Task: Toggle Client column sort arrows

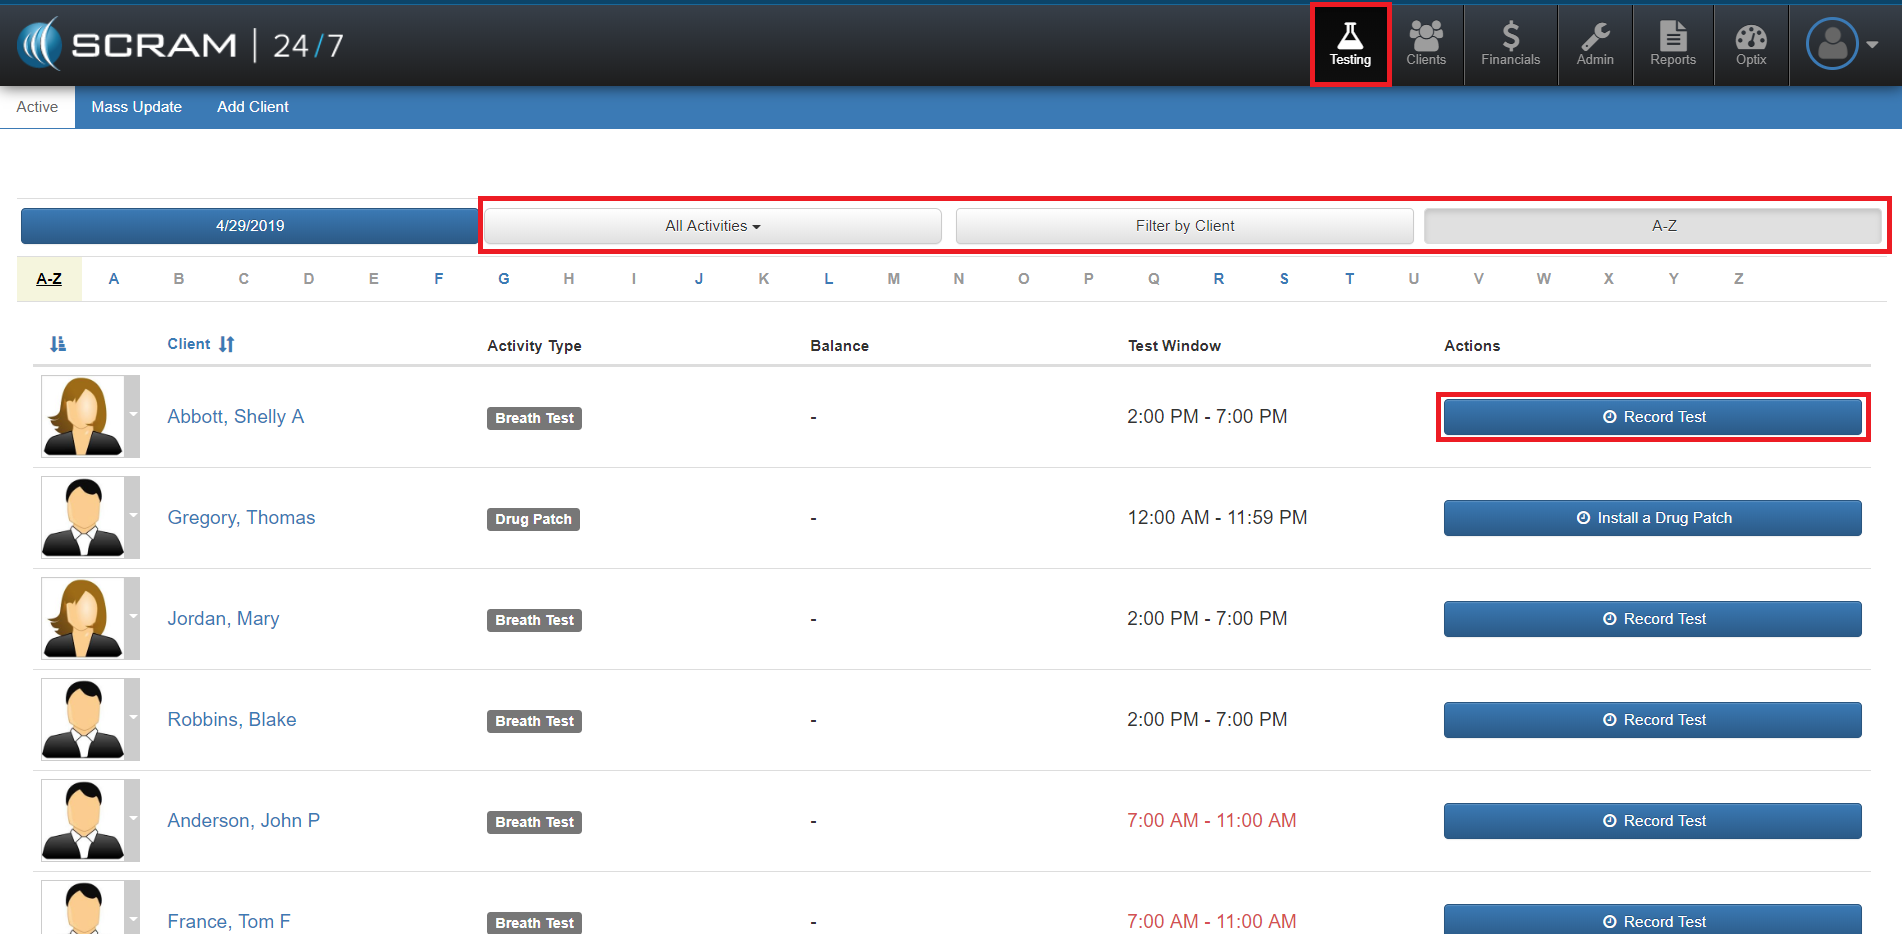Action: click(227, 344)
